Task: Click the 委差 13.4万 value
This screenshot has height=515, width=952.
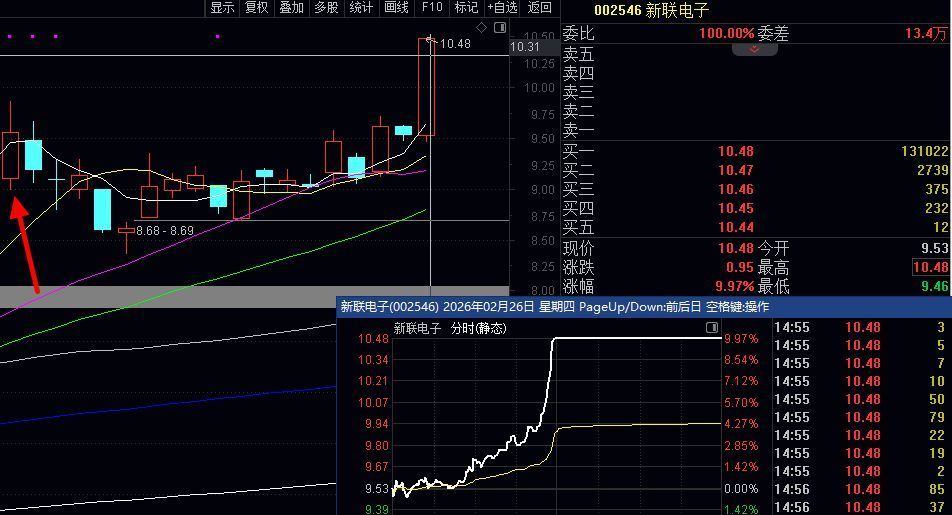Action: tap(926, 33)
